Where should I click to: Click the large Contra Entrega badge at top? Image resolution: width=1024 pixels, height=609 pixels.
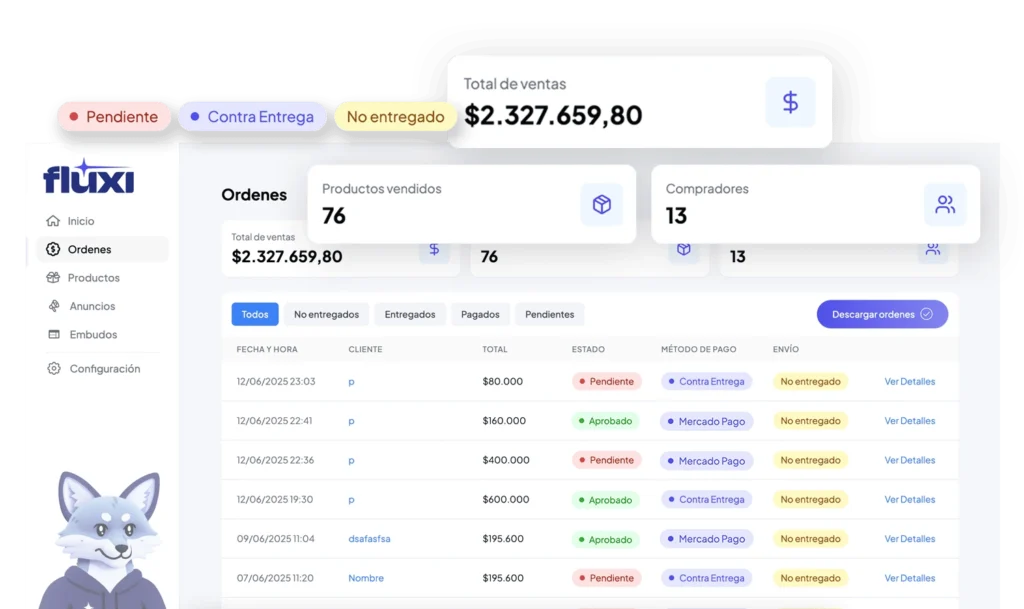tap(252, 117)
